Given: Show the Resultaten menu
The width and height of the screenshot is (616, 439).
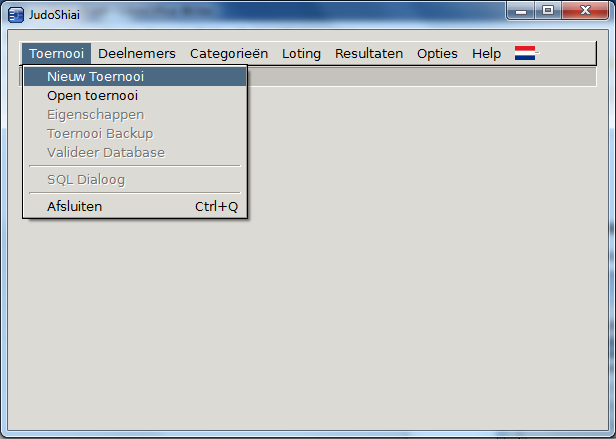Looking at the screenshot, I should pos(369,54).
